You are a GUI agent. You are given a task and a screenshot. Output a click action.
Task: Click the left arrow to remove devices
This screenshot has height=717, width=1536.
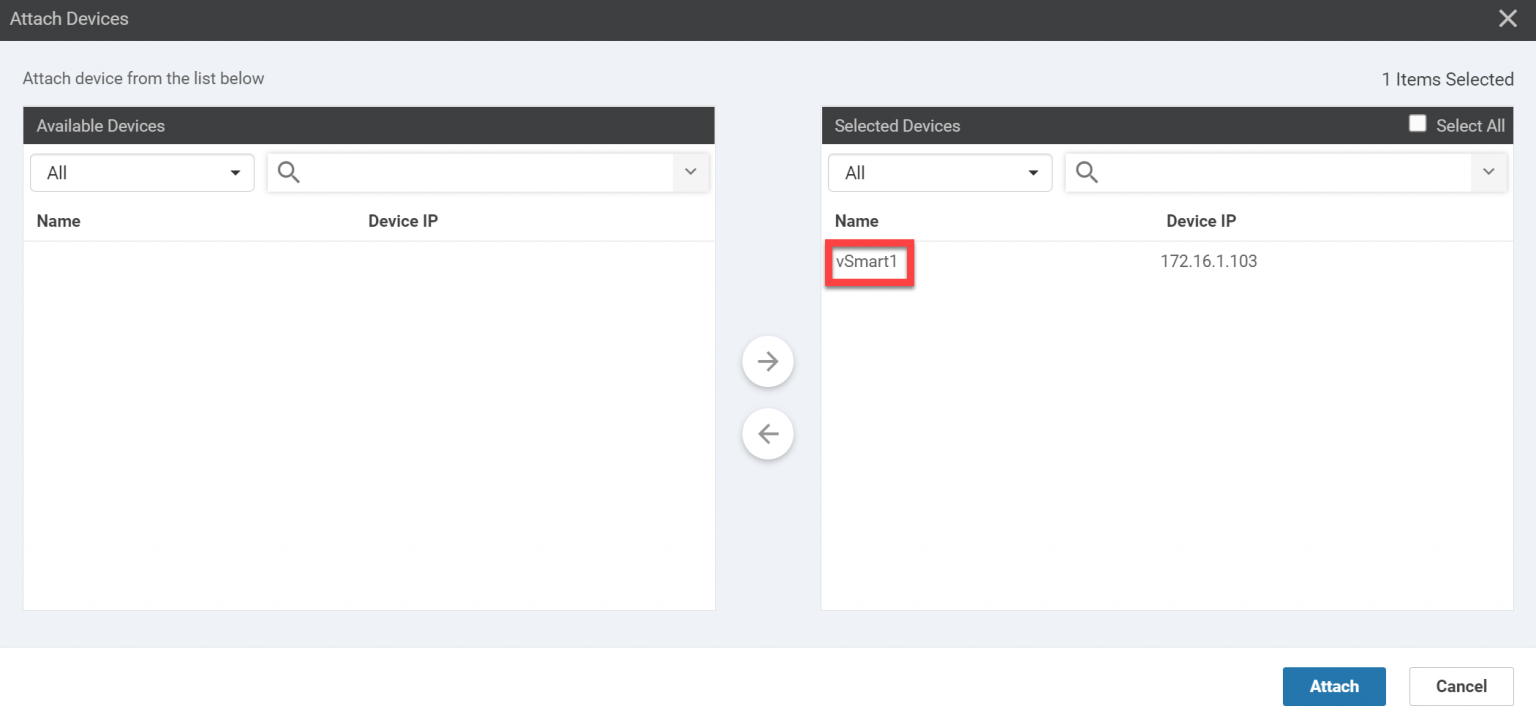767,434
